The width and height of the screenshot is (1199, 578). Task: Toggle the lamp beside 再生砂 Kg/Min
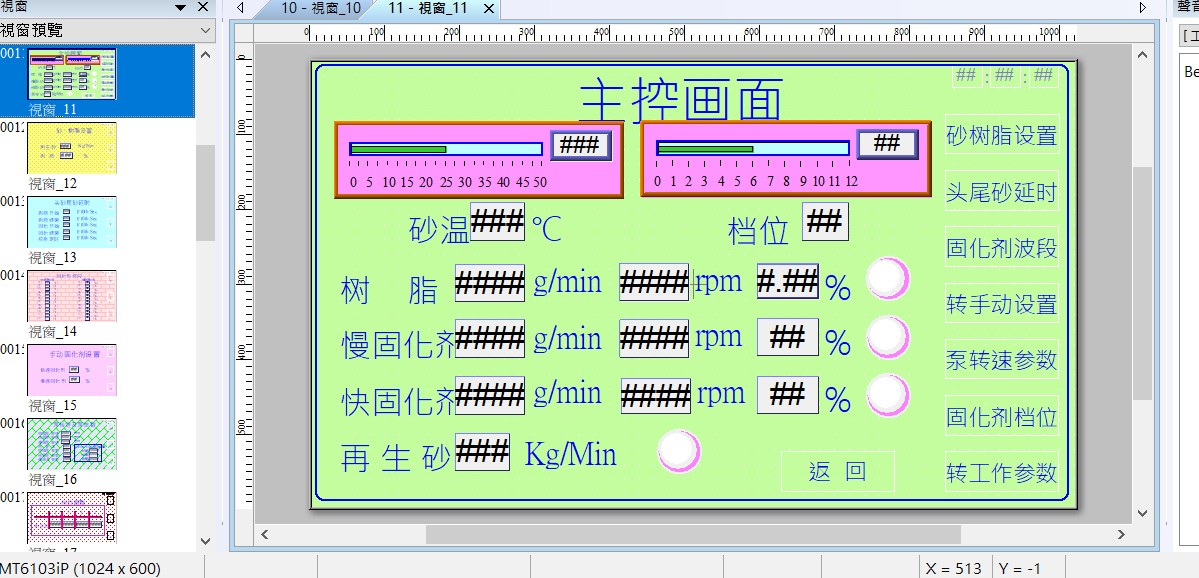click(679, 452)
